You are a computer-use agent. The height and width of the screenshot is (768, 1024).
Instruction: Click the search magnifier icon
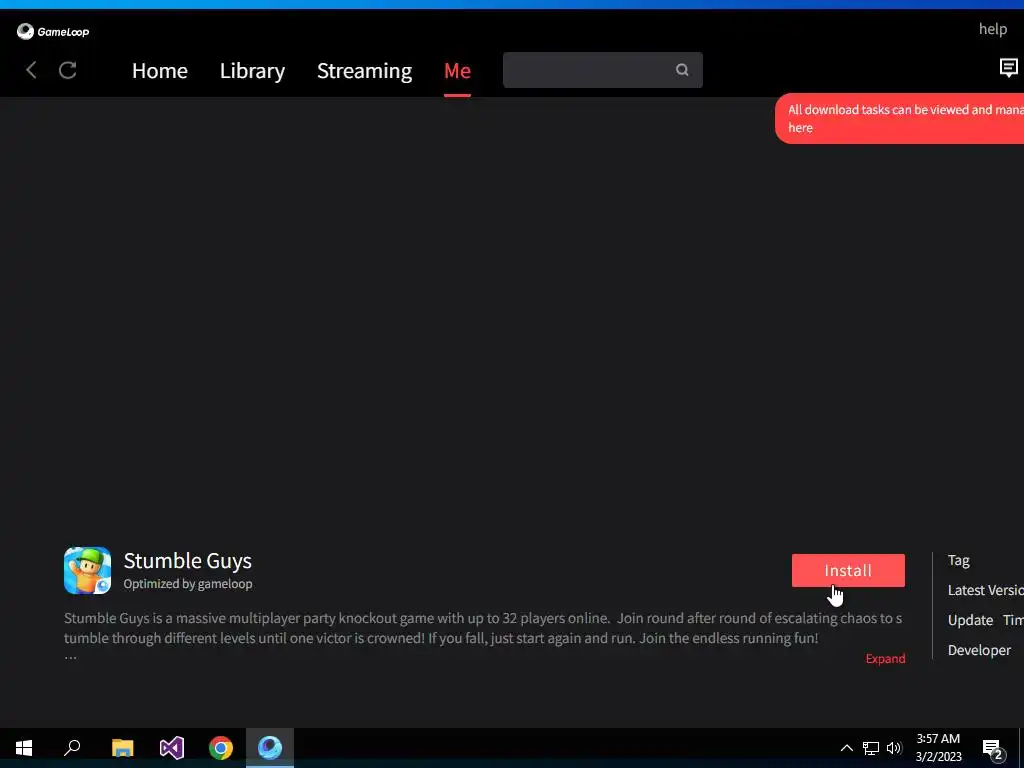pos(682,70)
